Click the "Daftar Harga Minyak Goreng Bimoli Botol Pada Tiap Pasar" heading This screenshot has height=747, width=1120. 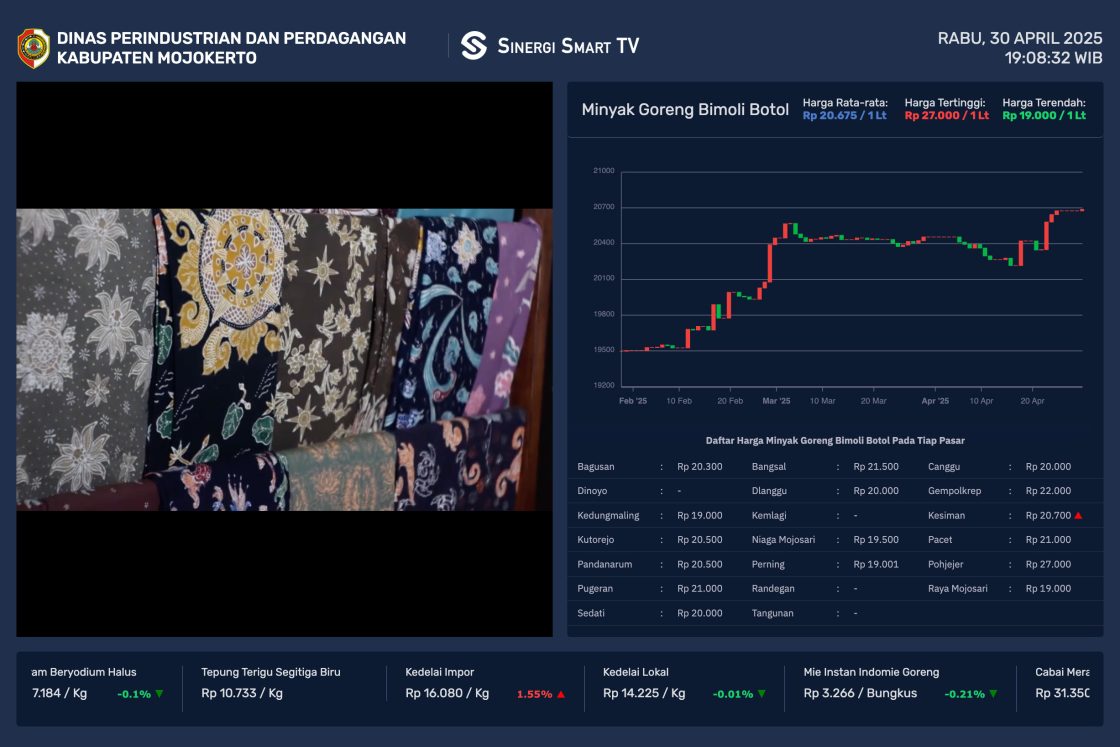(x=835, y=441)
